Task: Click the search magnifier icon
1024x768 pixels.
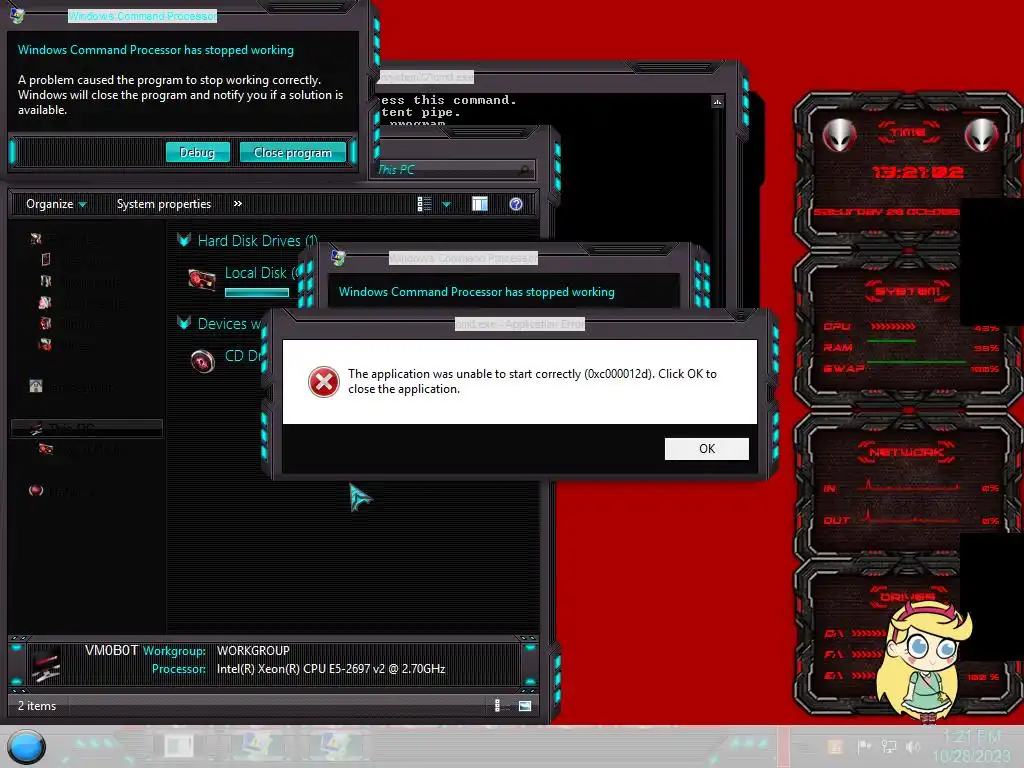Action: click(524, 170)
